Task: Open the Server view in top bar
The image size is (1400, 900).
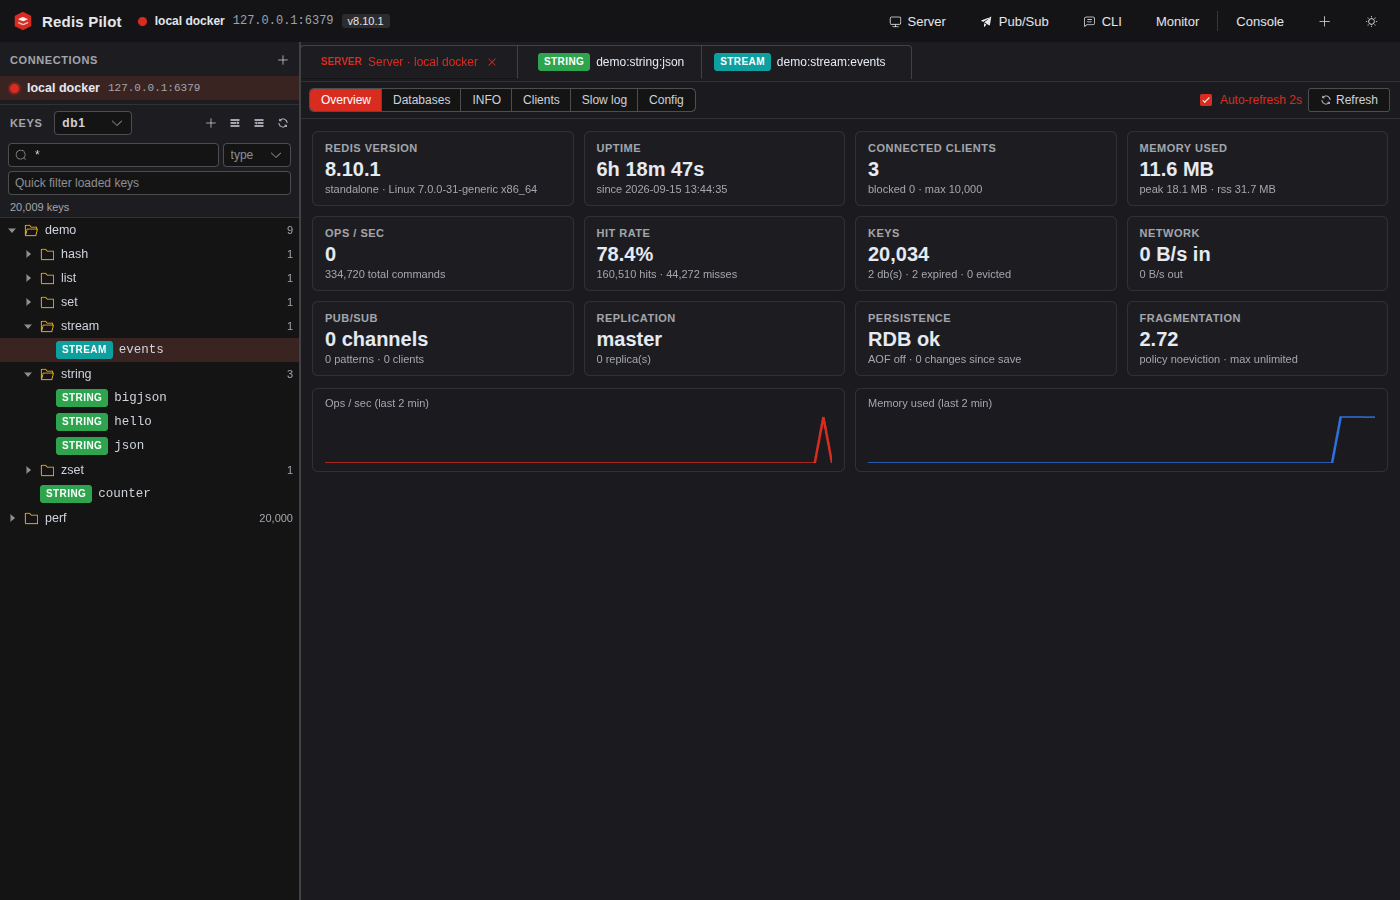Action: [x=917, y=21]
